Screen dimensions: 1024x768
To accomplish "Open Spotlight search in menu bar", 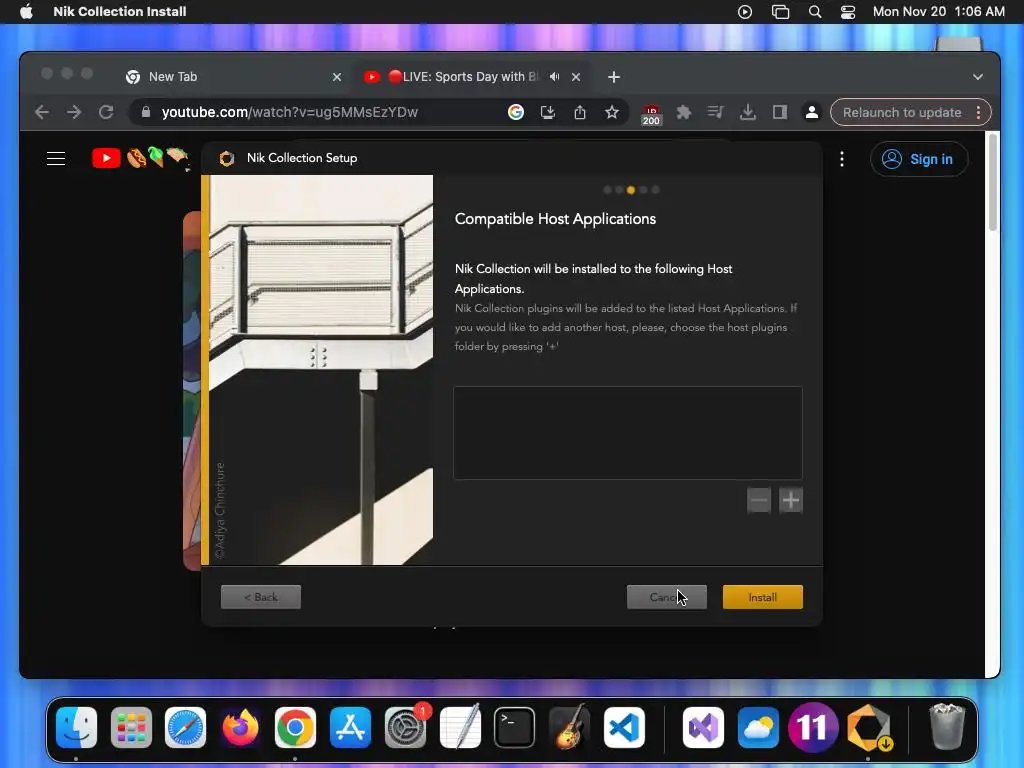I will [x=815, y=12].
